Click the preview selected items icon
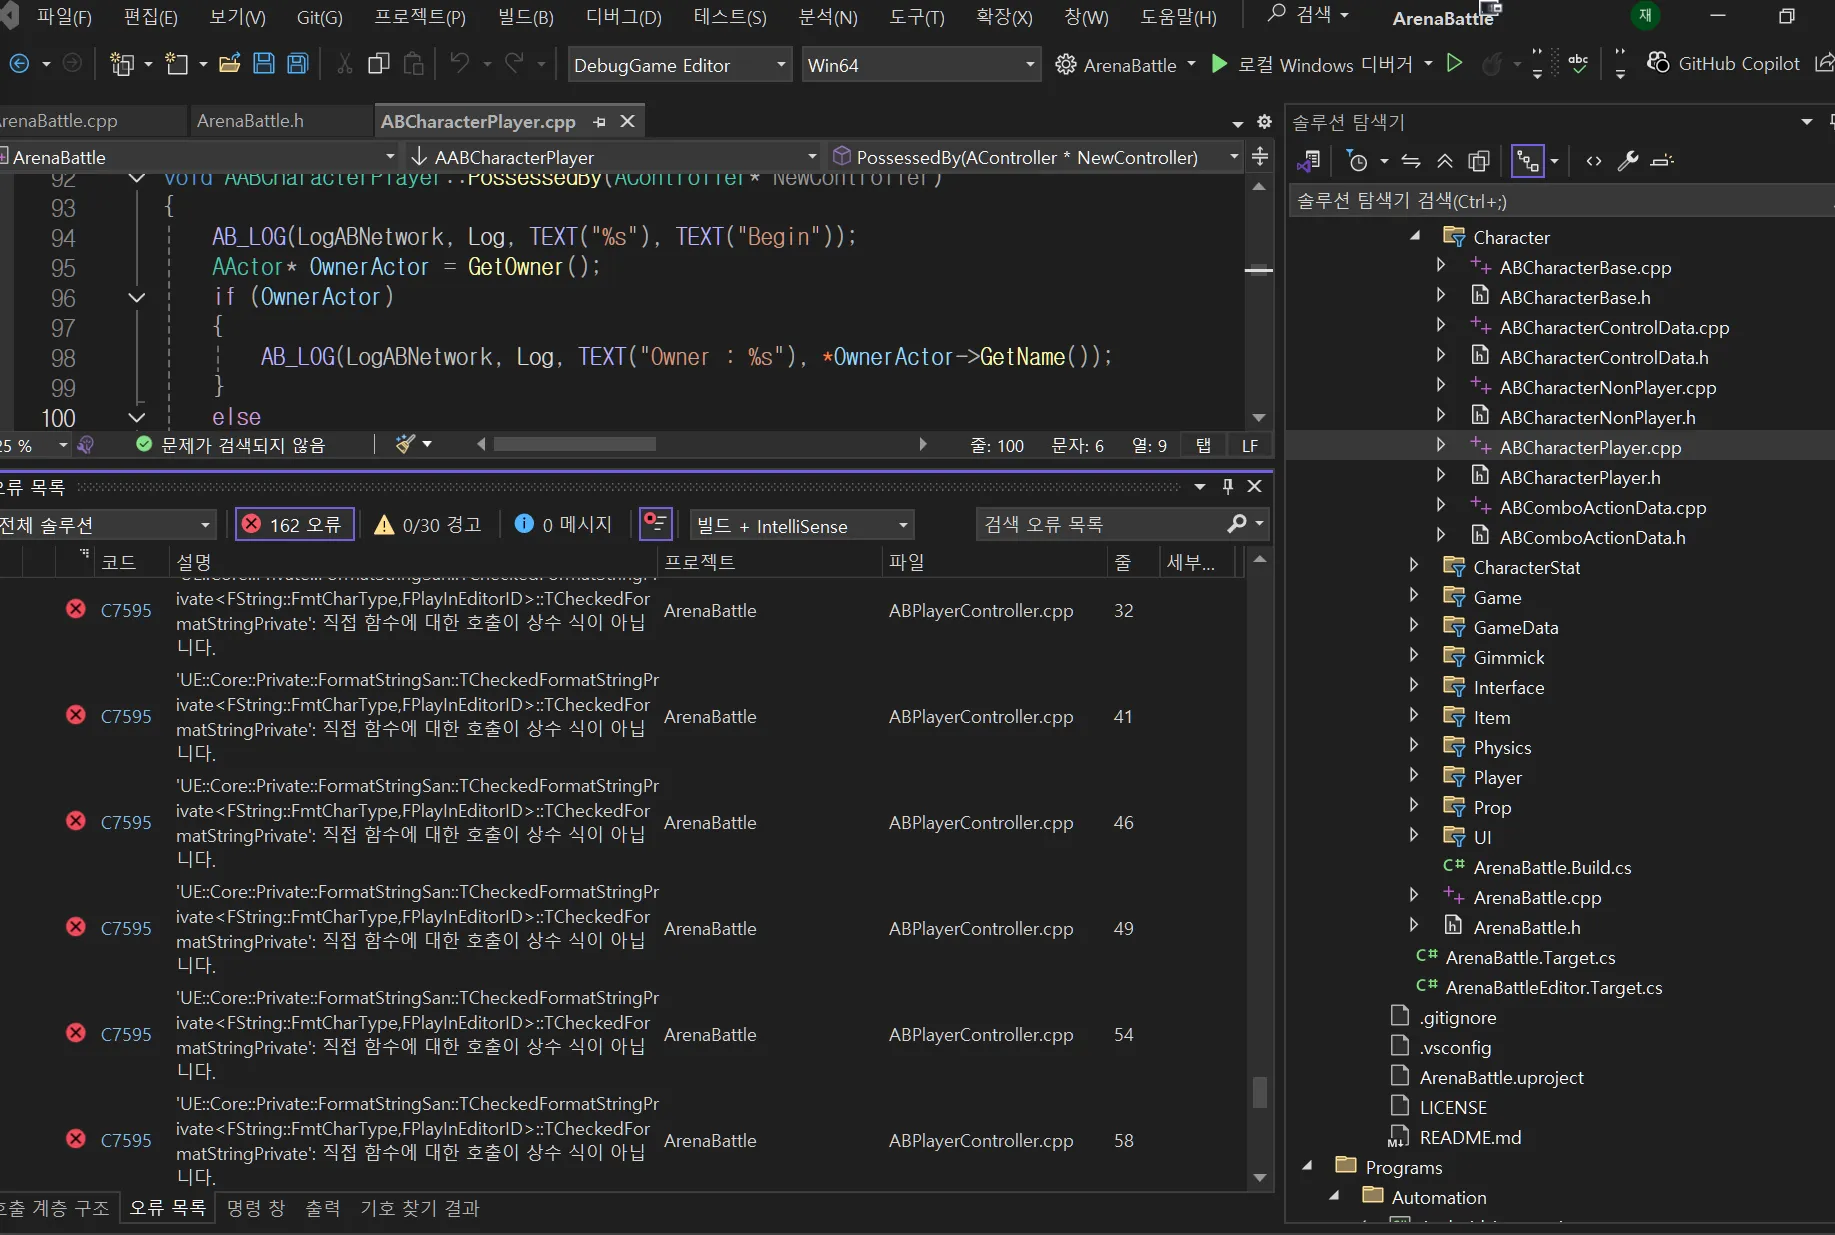Image resolution: width=1835 pixels, height=1235 pixels. click(1662, 161)
